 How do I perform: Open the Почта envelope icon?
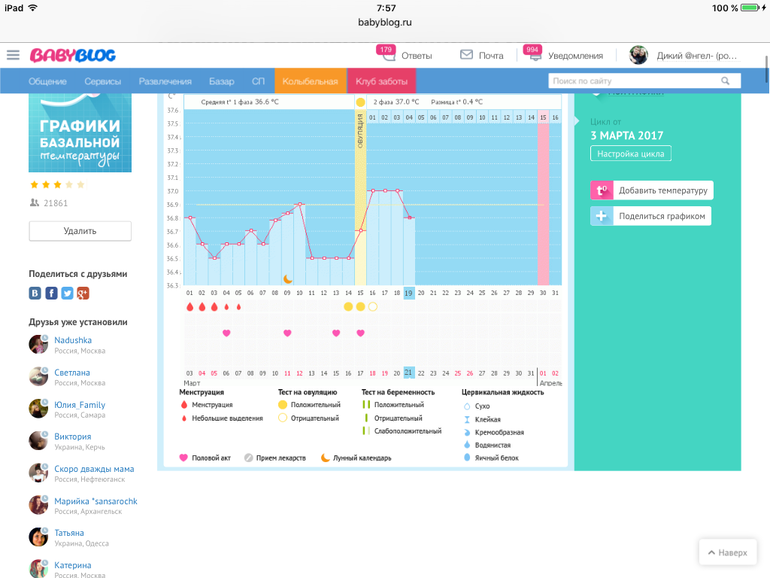click(x=466, y=55)
